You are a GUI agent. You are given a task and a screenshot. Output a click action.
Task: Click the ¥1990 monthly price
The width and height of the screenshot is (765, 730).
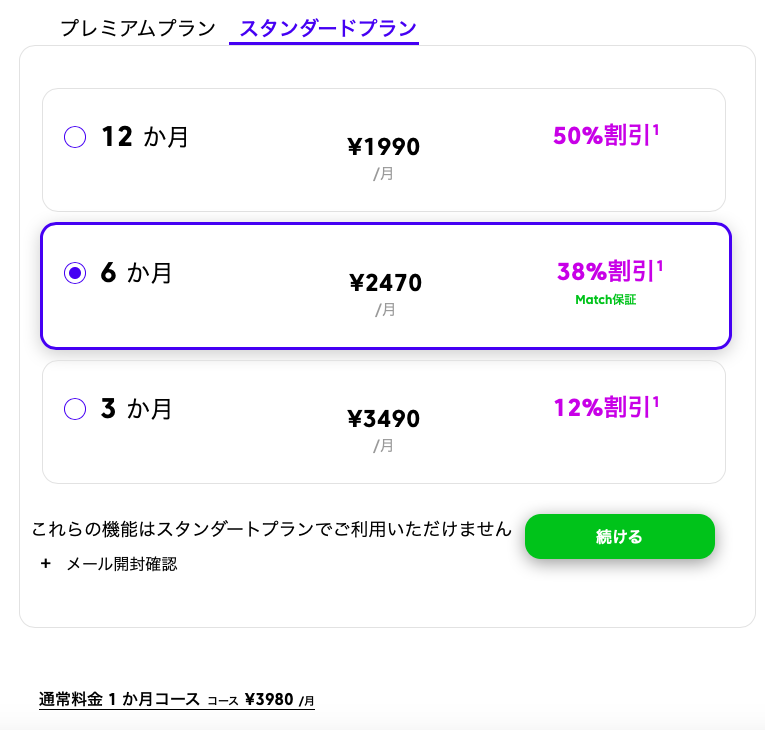[x=383, y=146]
